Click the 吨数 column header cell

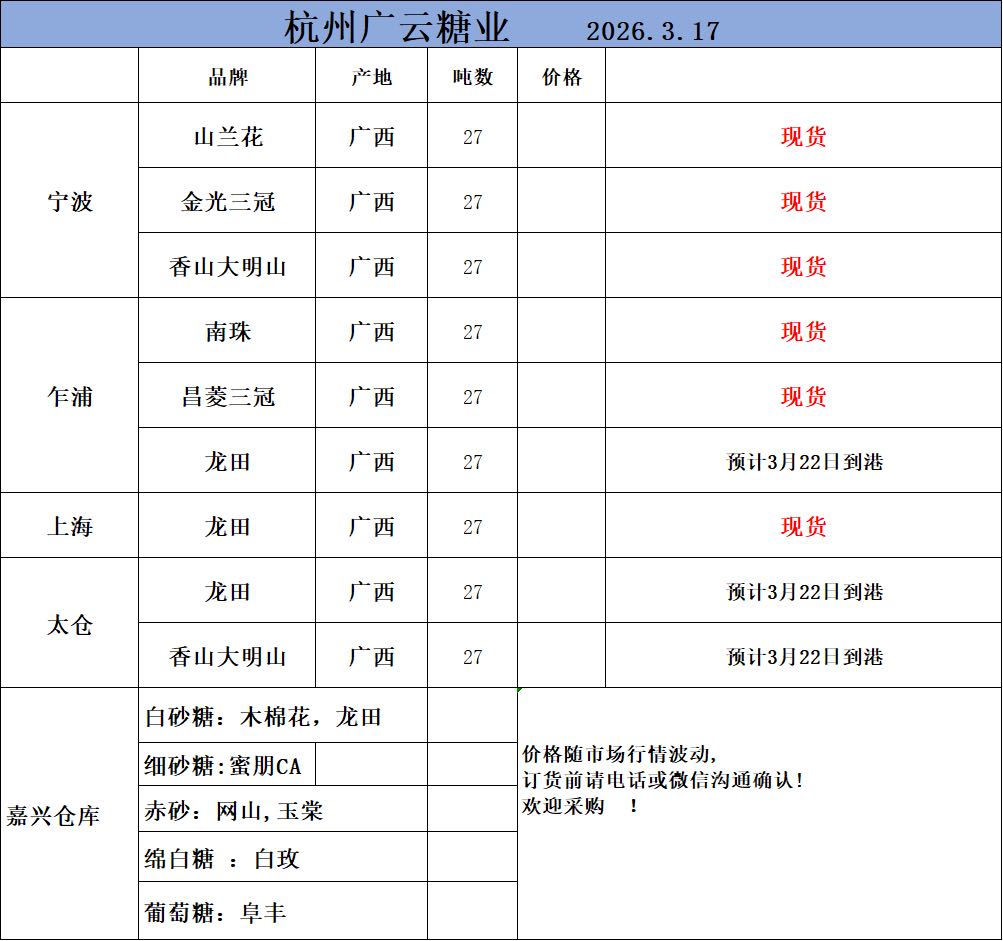click(472, 77)
